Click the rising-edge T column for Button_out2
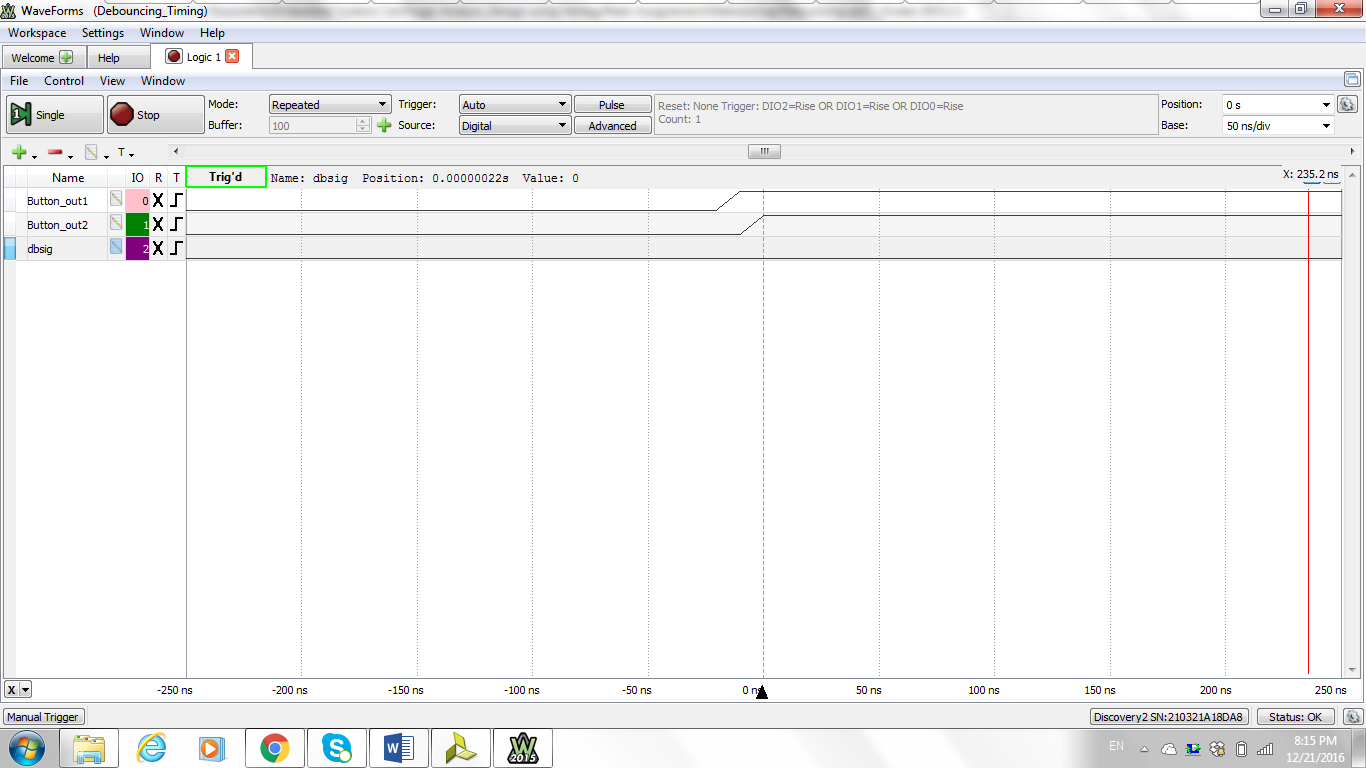 coord(176,224)
